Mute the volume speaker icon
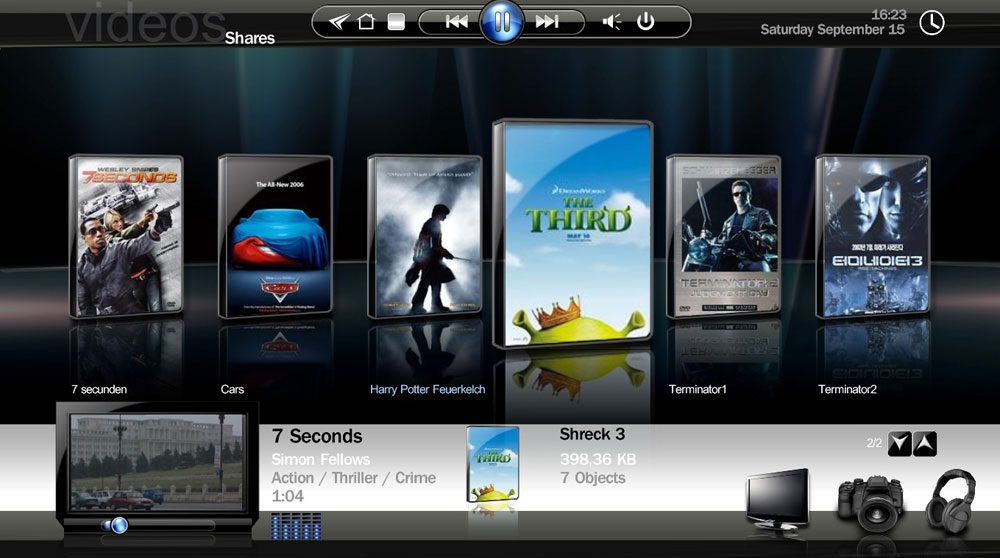 611,22
